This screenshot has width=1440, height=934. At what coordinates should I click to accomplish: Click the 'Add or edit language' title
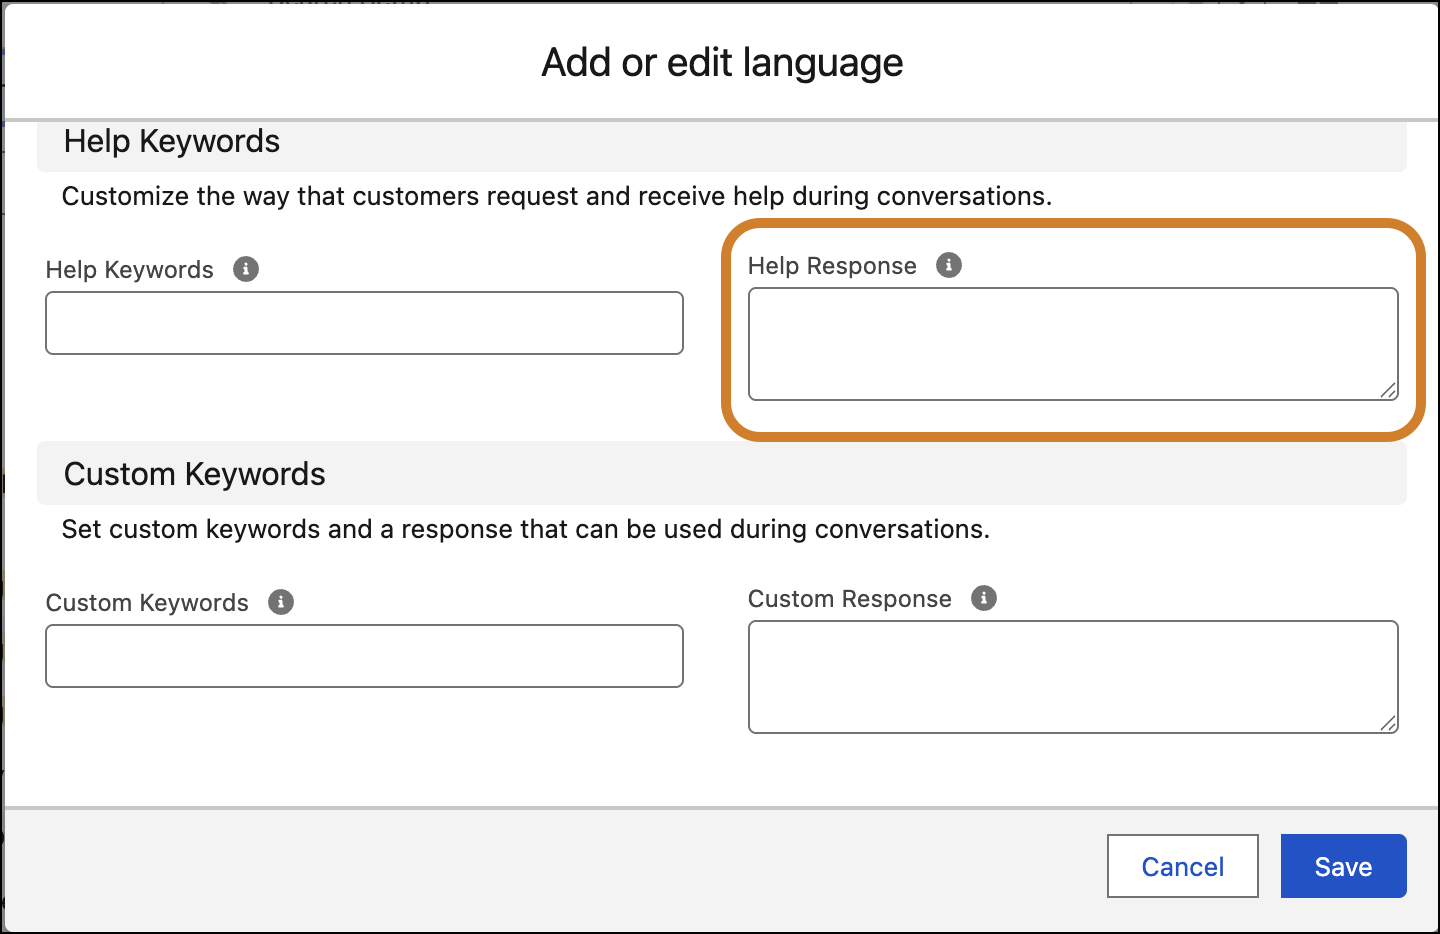click(722, 62)
